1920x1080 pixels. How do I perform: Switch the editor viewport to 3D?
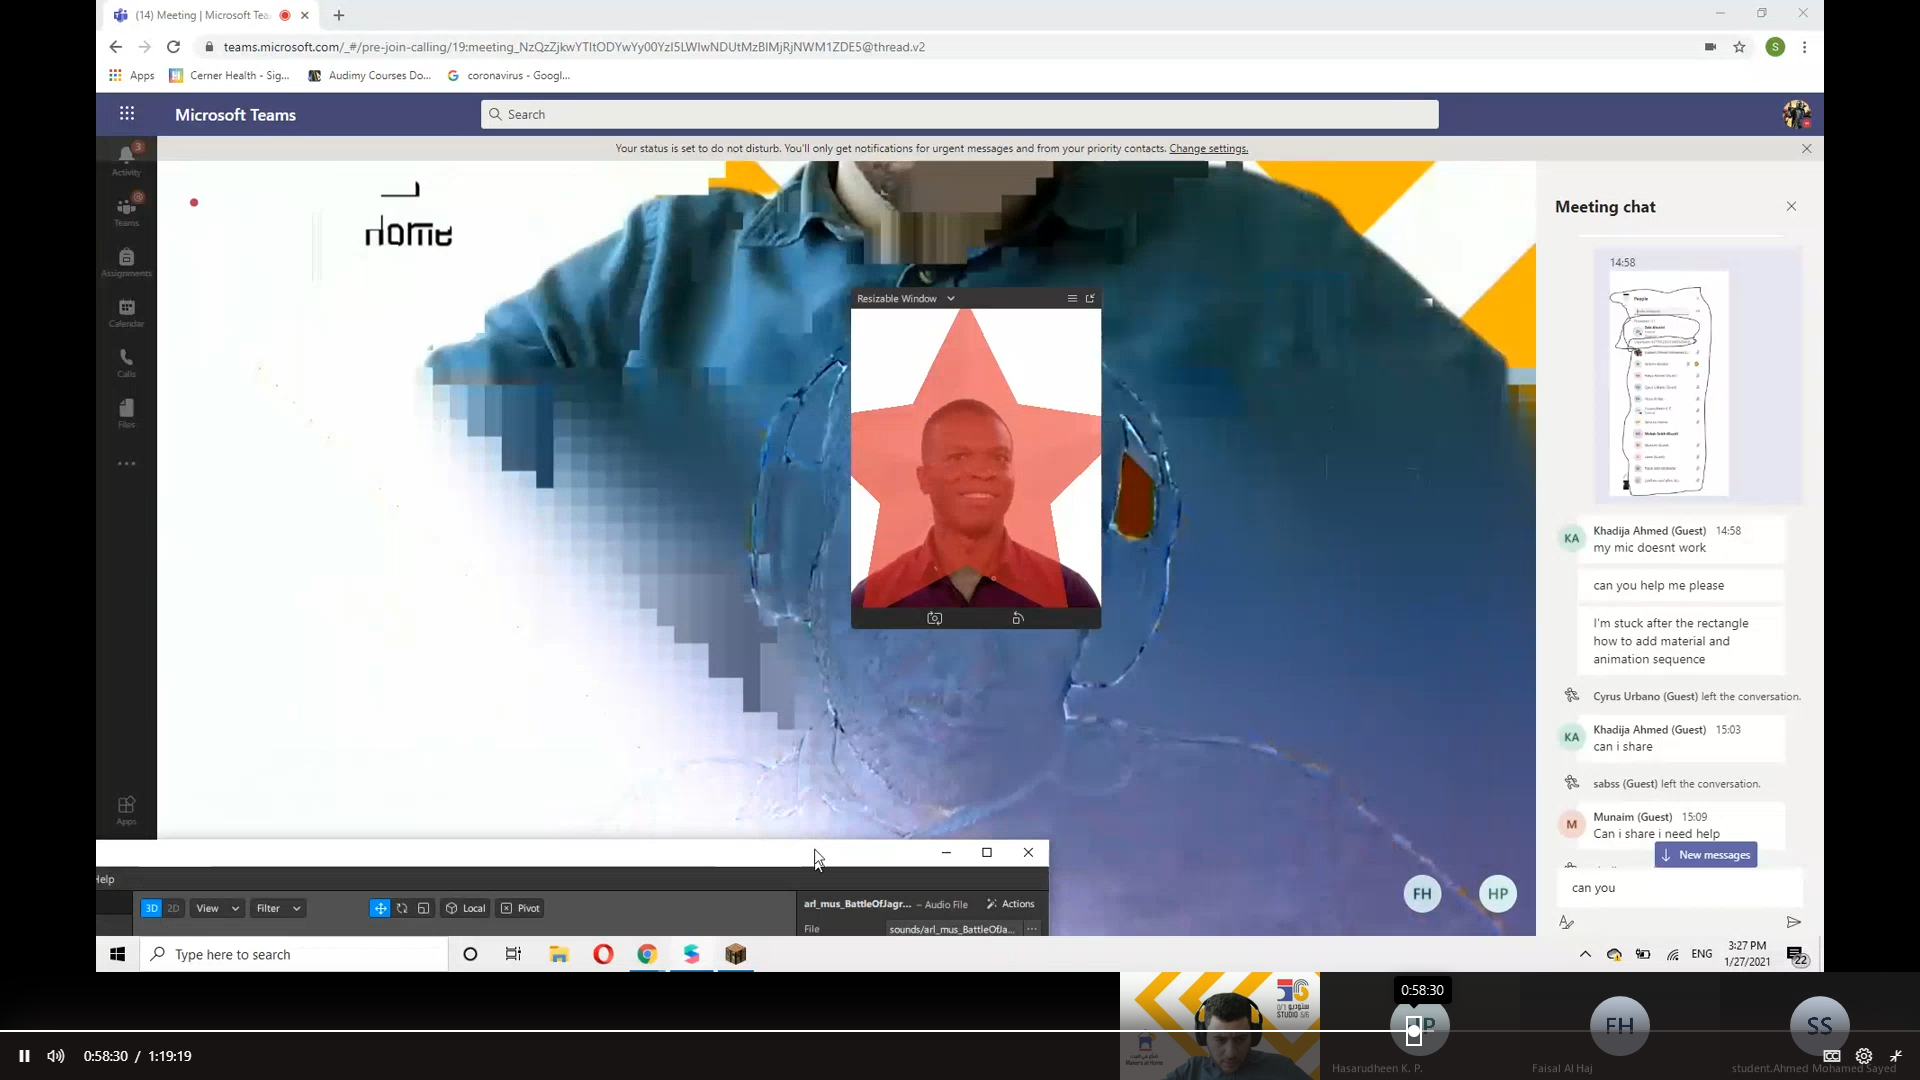[x=151, y=908]
